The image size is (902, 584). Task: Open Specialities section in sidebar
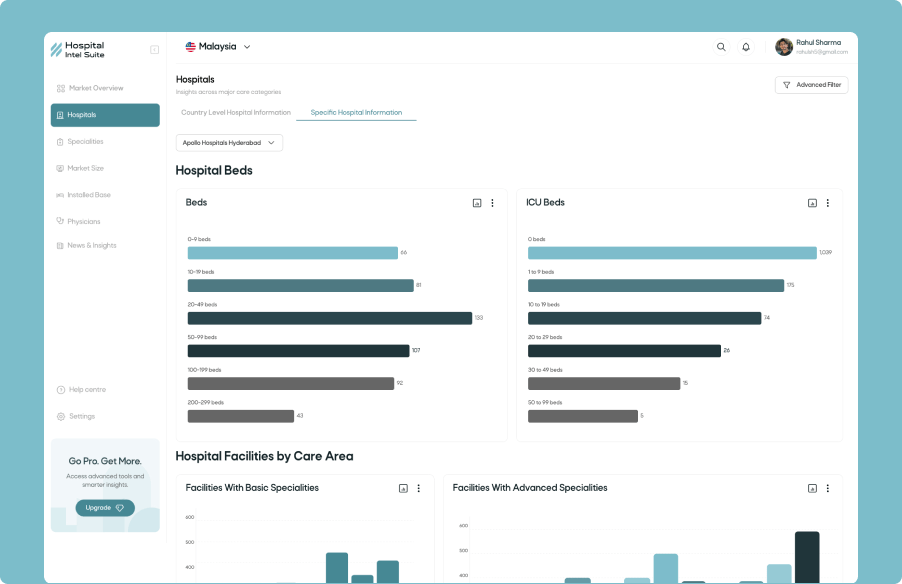tap(85, 142)
